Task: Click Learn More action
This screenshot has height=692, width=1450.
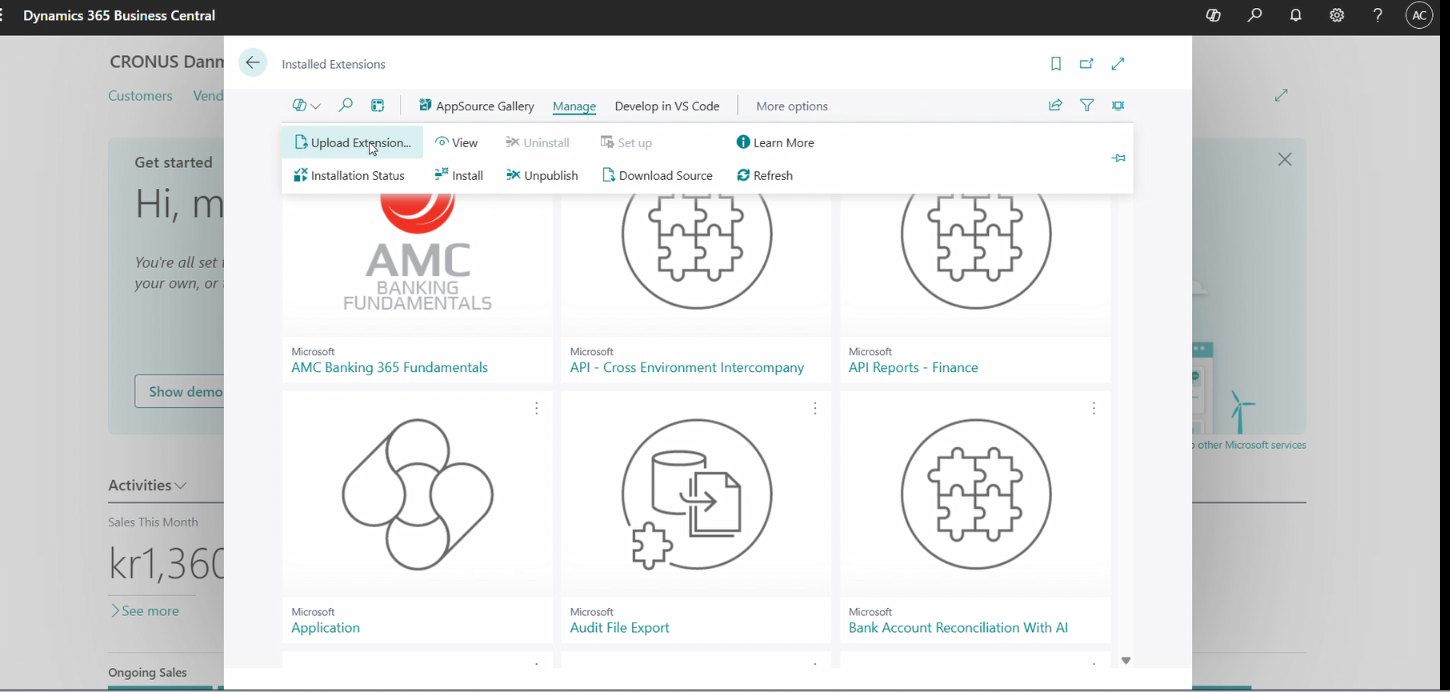Action: 775,143
